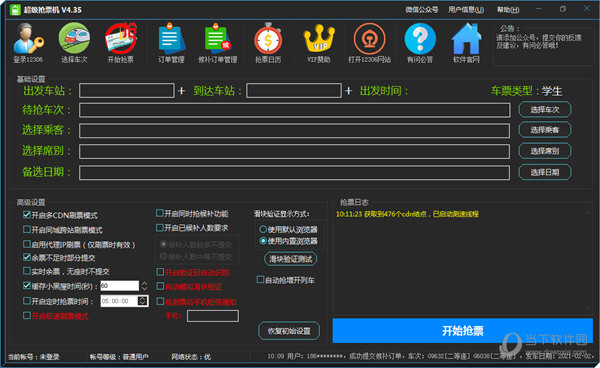This screenshot has width=600, height=368.
Task: Enable 开启已候补人数要求 checkbox
Action: [x=160, y=228]
